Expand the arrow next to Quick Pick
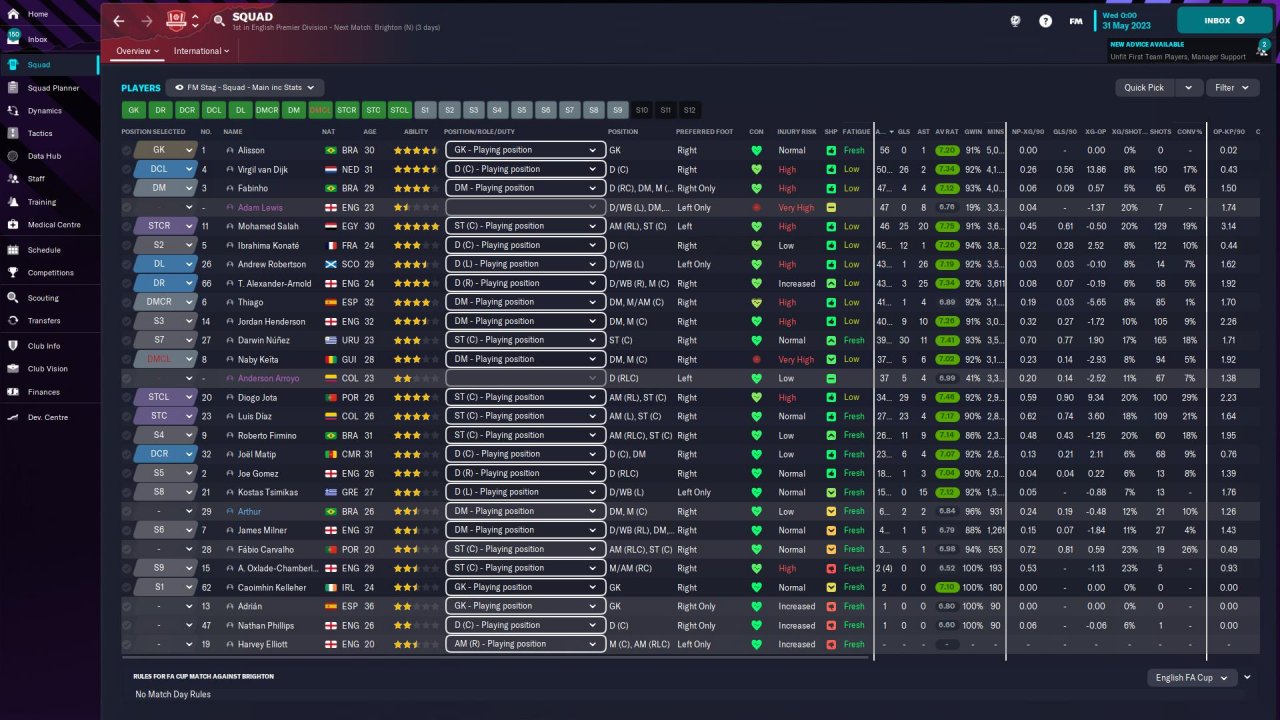Viewport: 1280px width, 720px height. click(1189, 88)
